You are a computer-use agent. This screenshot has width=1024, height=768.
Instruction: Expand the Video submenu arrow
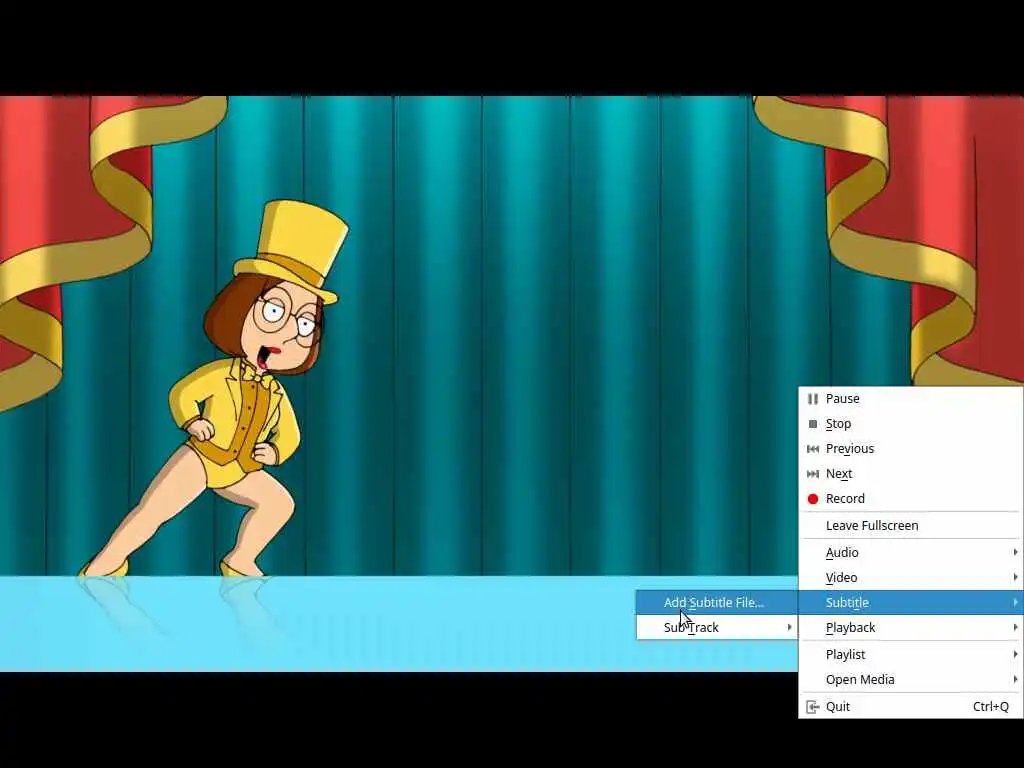point(1015,577)
